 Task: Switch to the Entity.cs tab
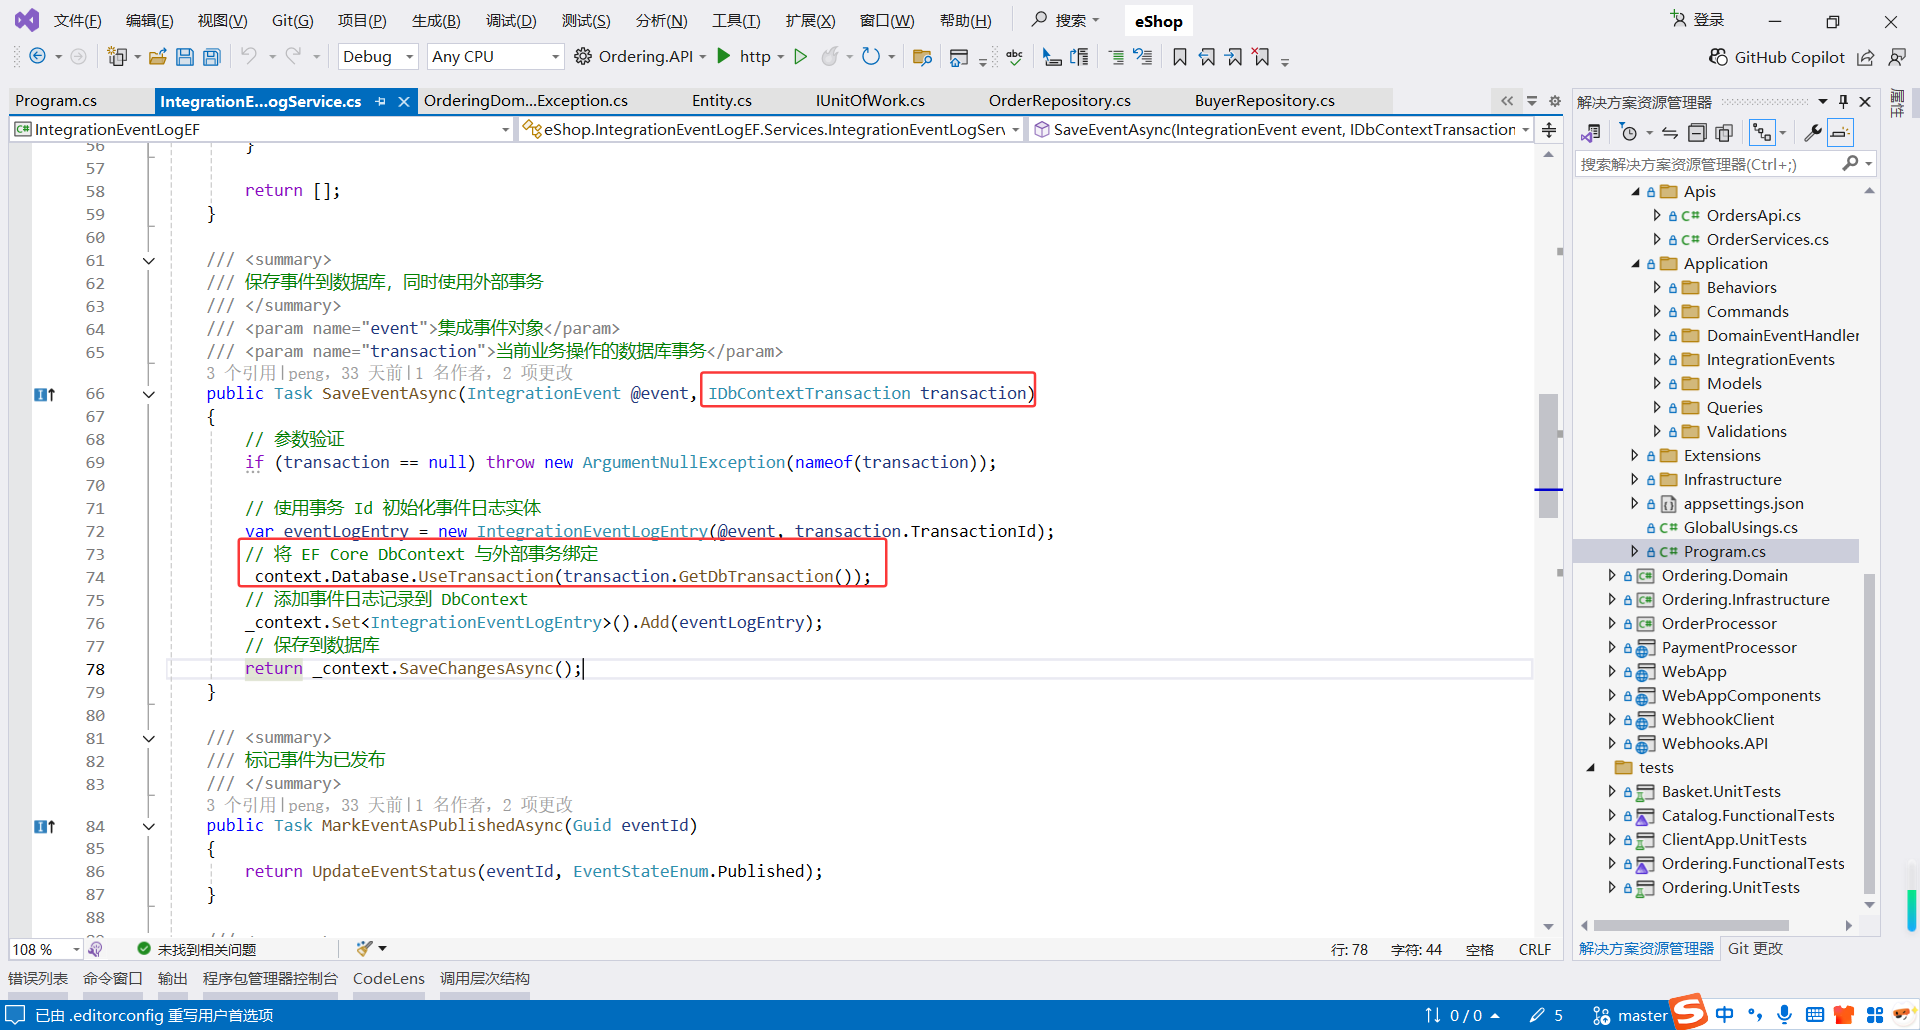(721, 100)
